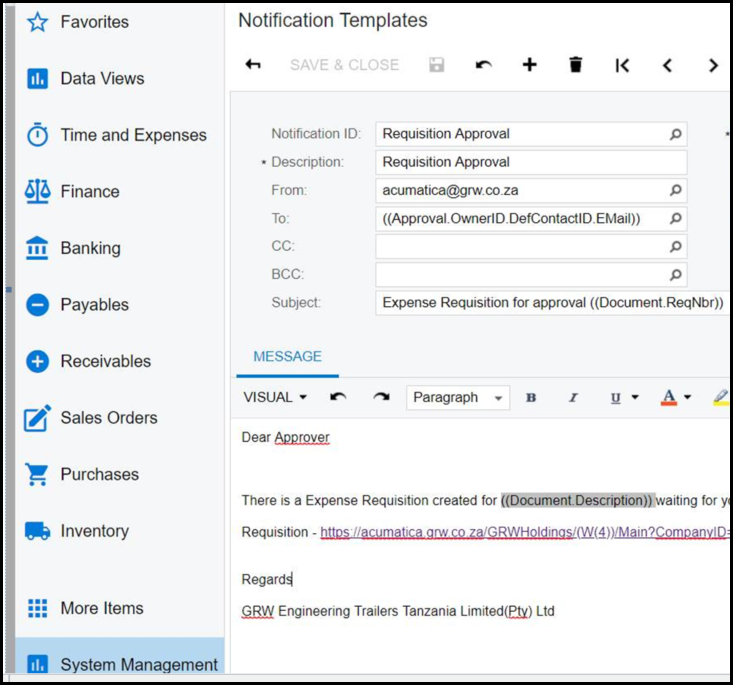
Task: Toggle bold formatting in editor
Action: coord(531,397)
